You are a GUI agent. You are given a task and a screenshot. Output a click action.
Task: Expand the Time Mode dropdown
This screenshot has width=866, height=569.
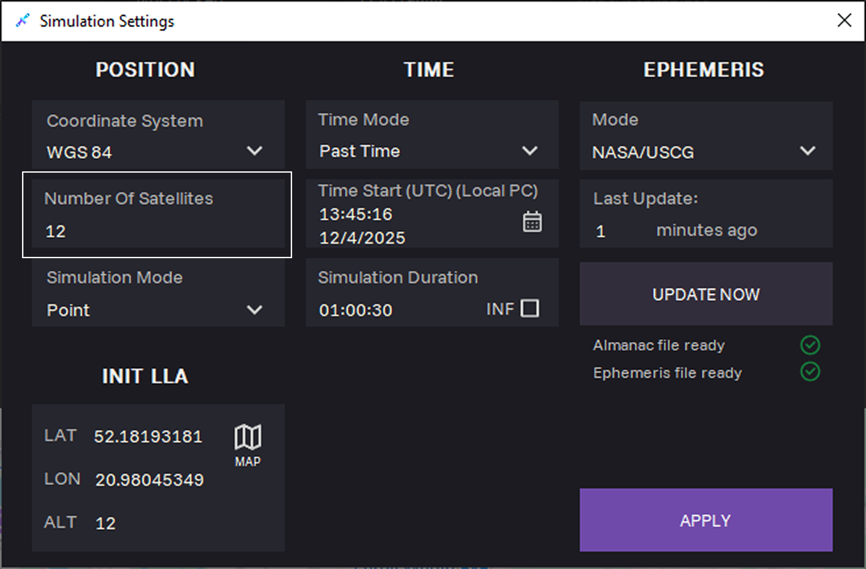(x=529, y=151)
